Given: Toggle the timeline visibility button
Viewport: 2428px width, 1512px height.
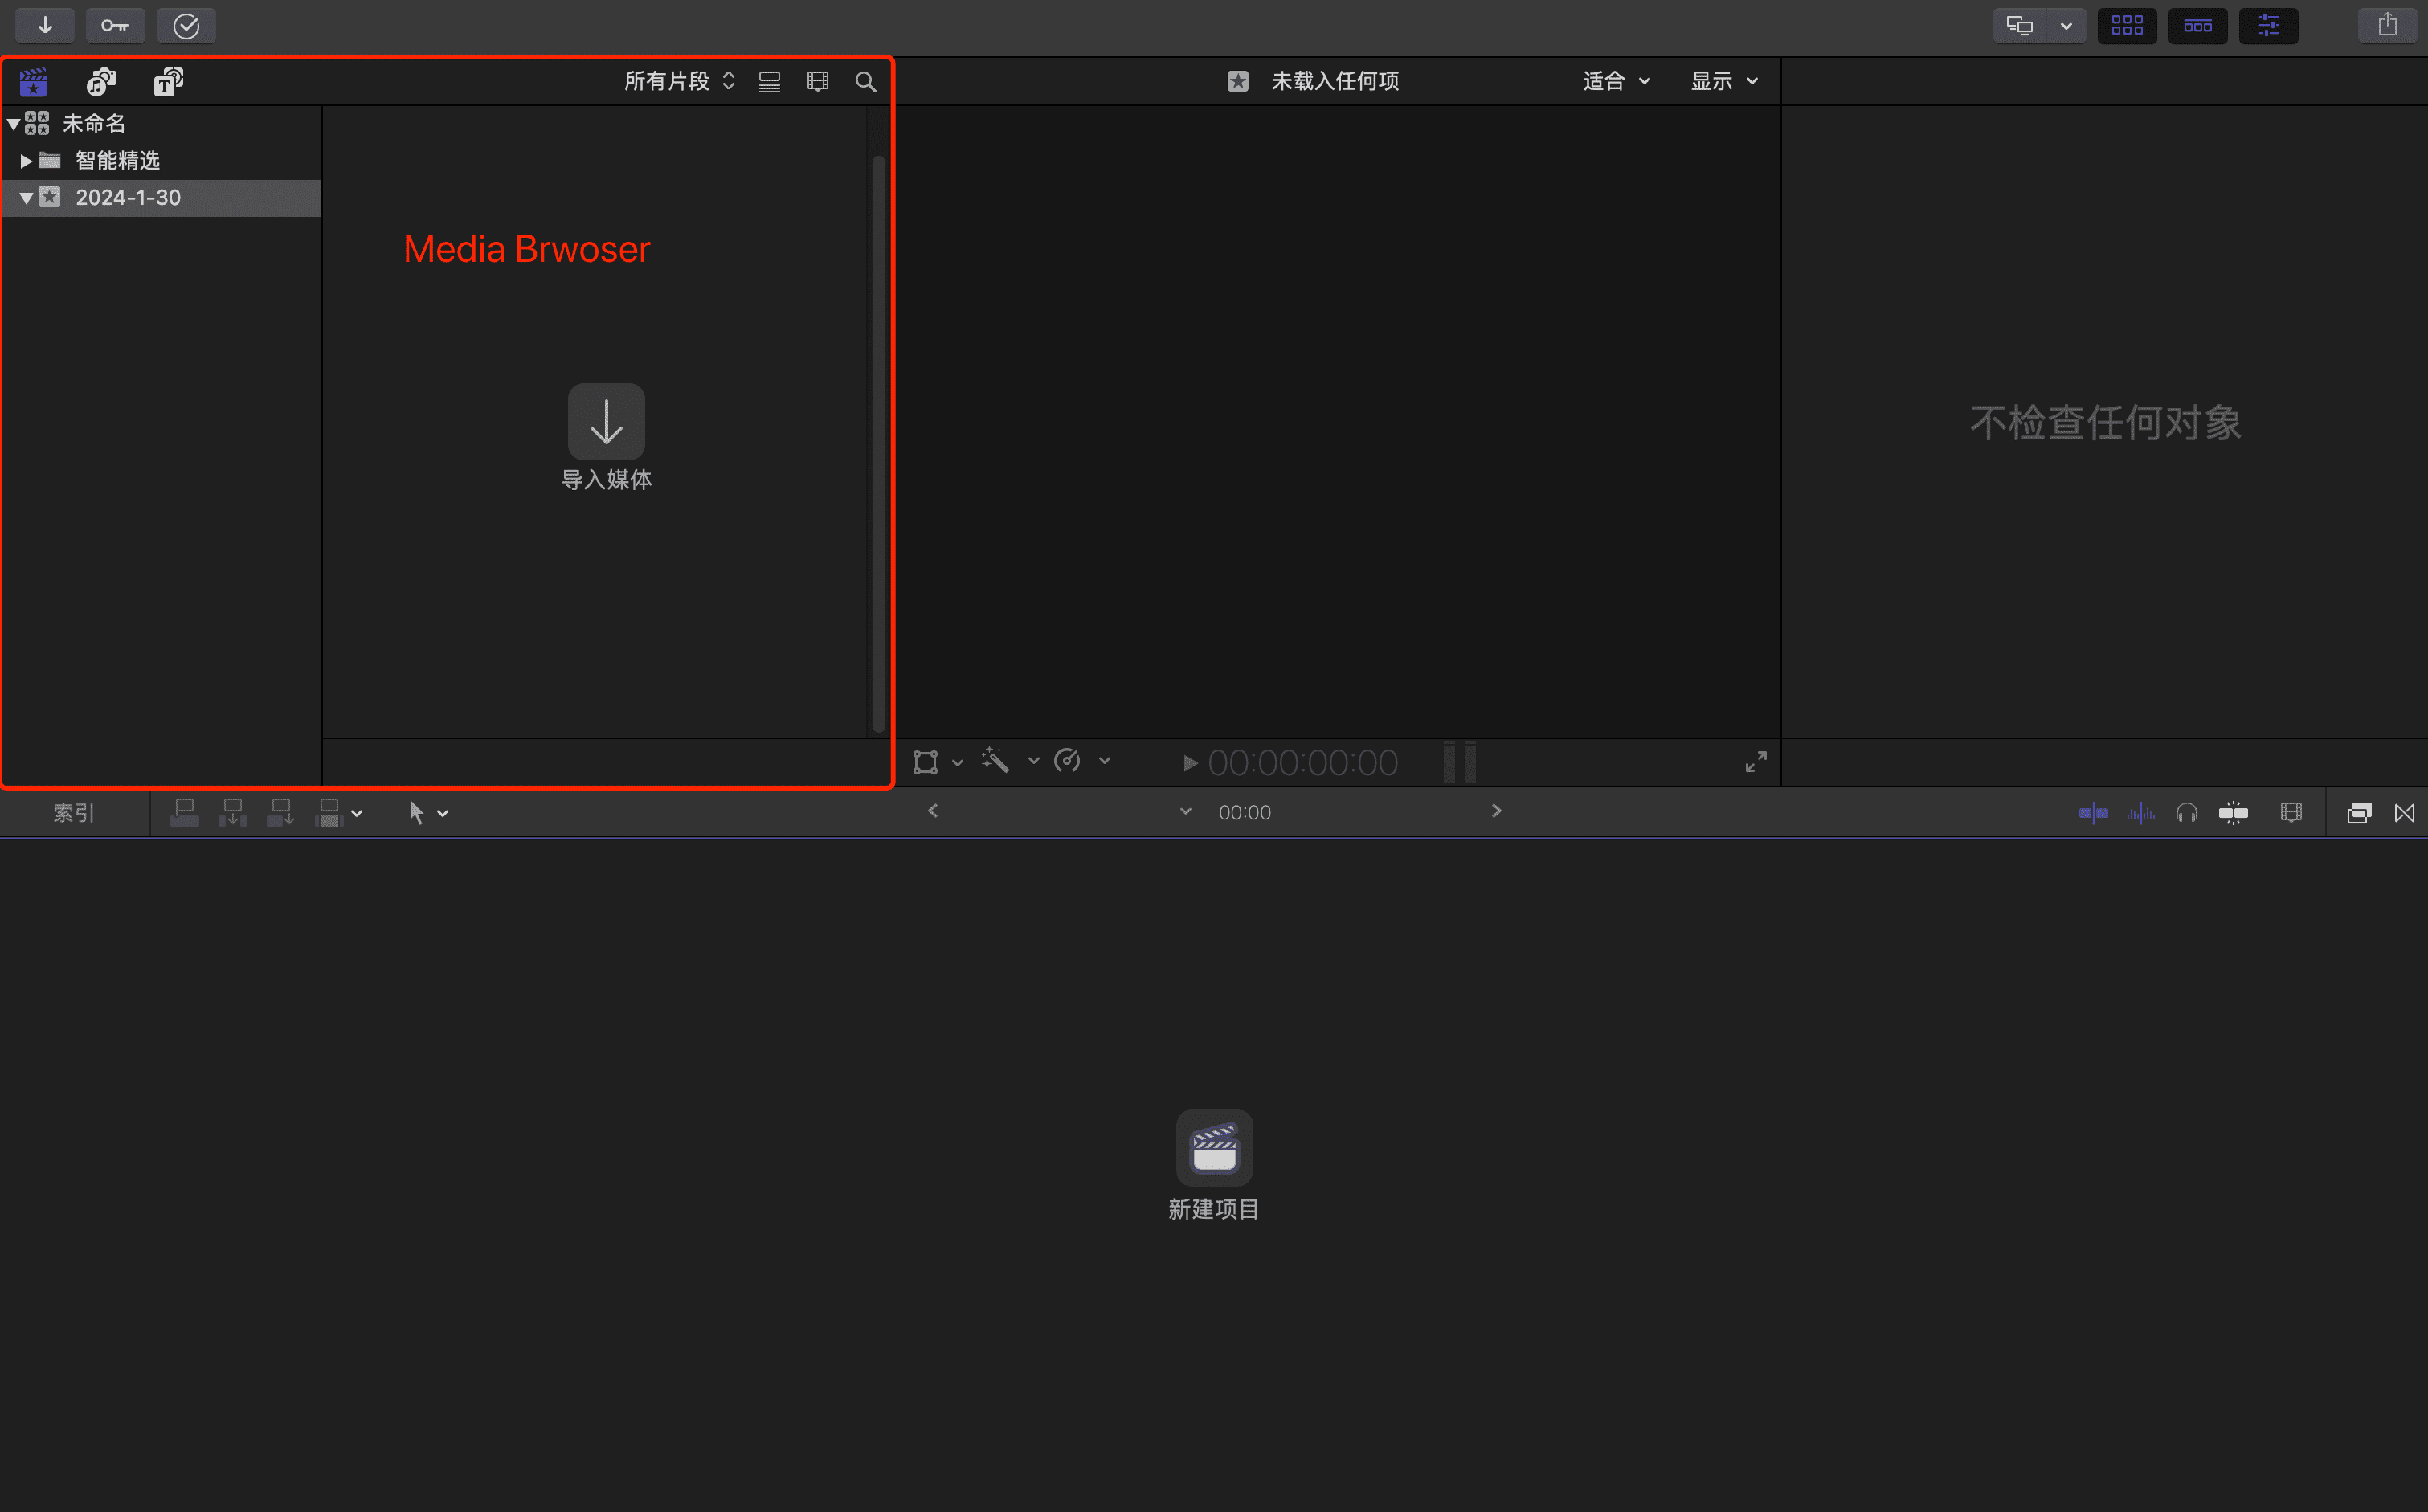Looking at the screenshot, I should click(x=2198, y=25).
